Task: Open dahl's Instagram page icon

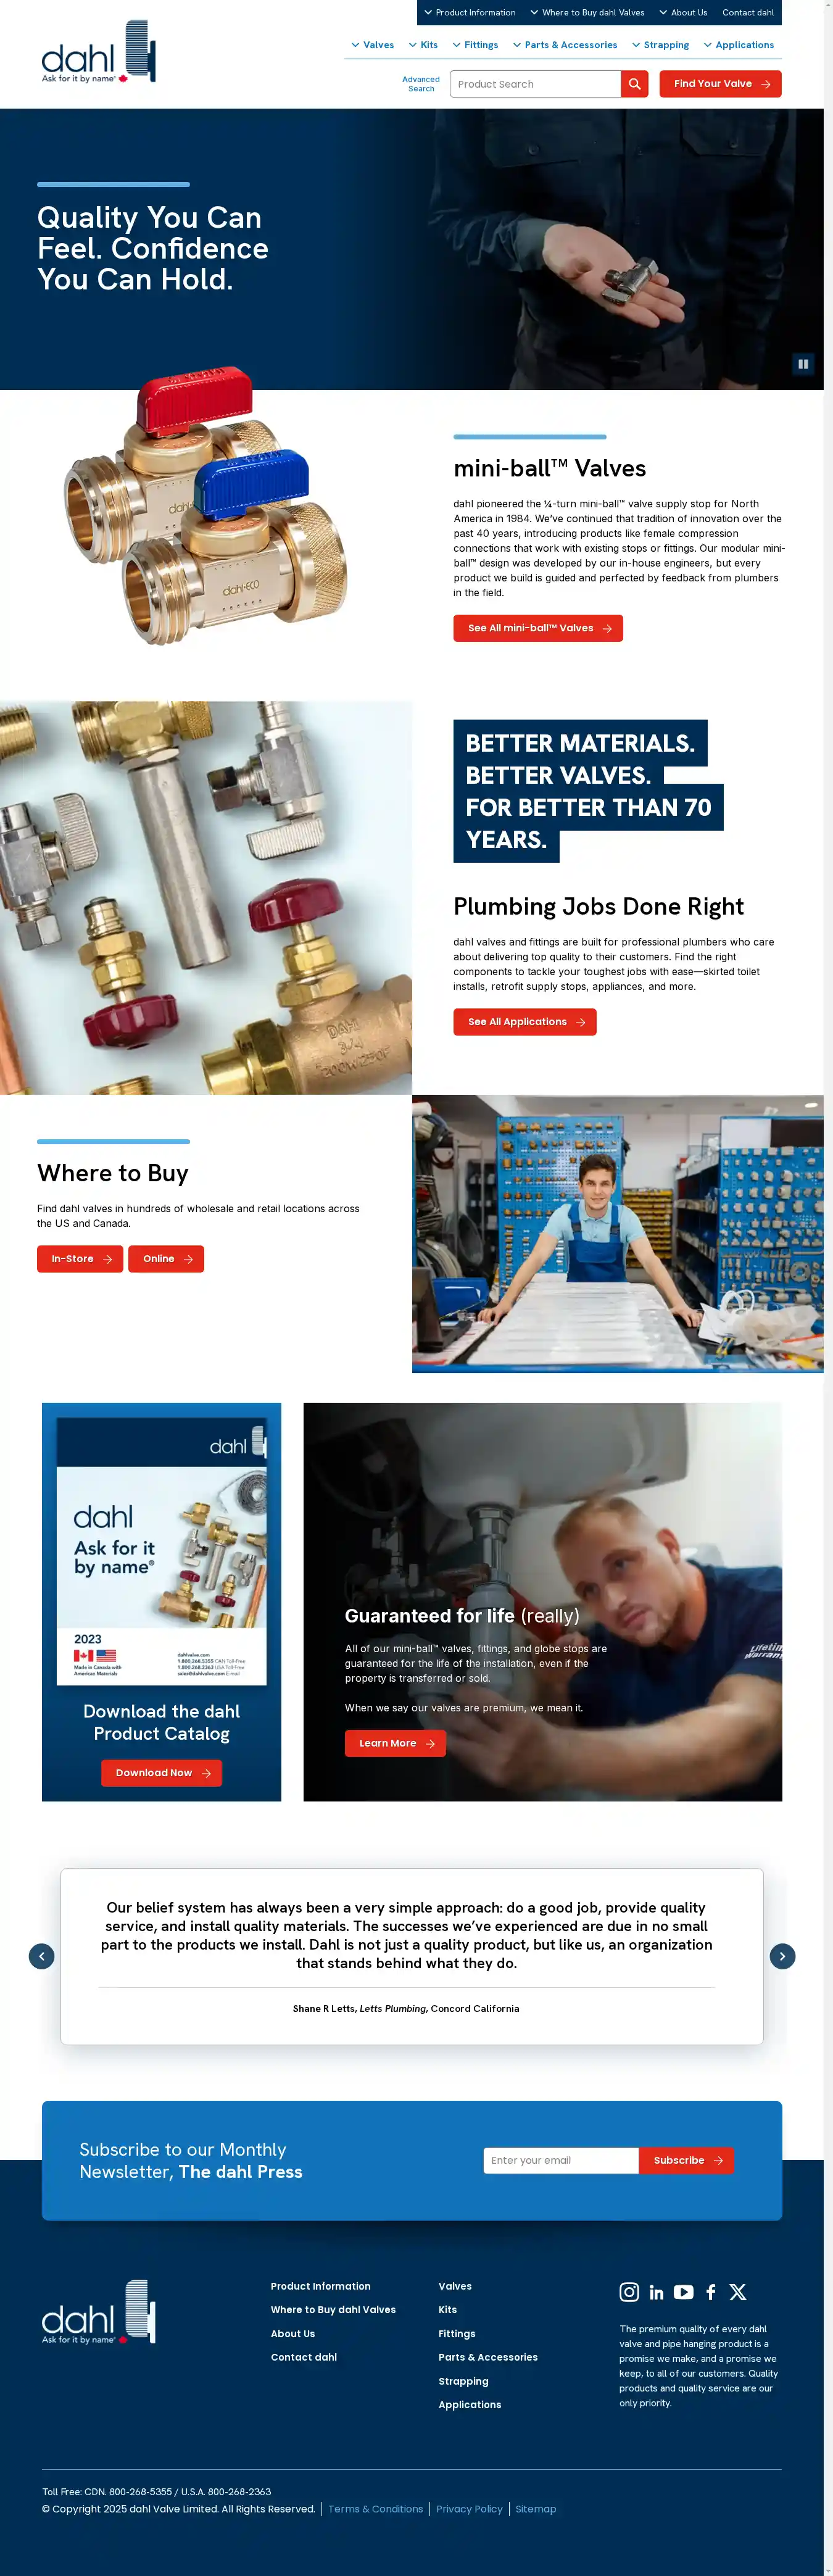Action: click(x=629, y=2291)
